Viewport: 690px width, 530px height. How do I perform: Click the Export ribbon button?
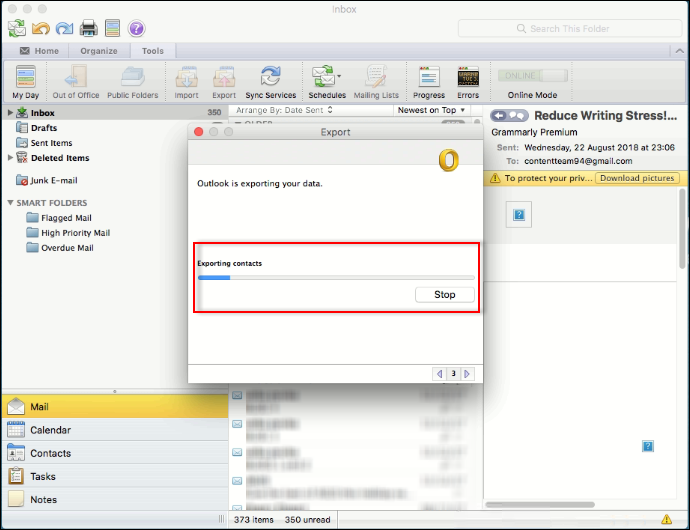[x=224, y=82]
